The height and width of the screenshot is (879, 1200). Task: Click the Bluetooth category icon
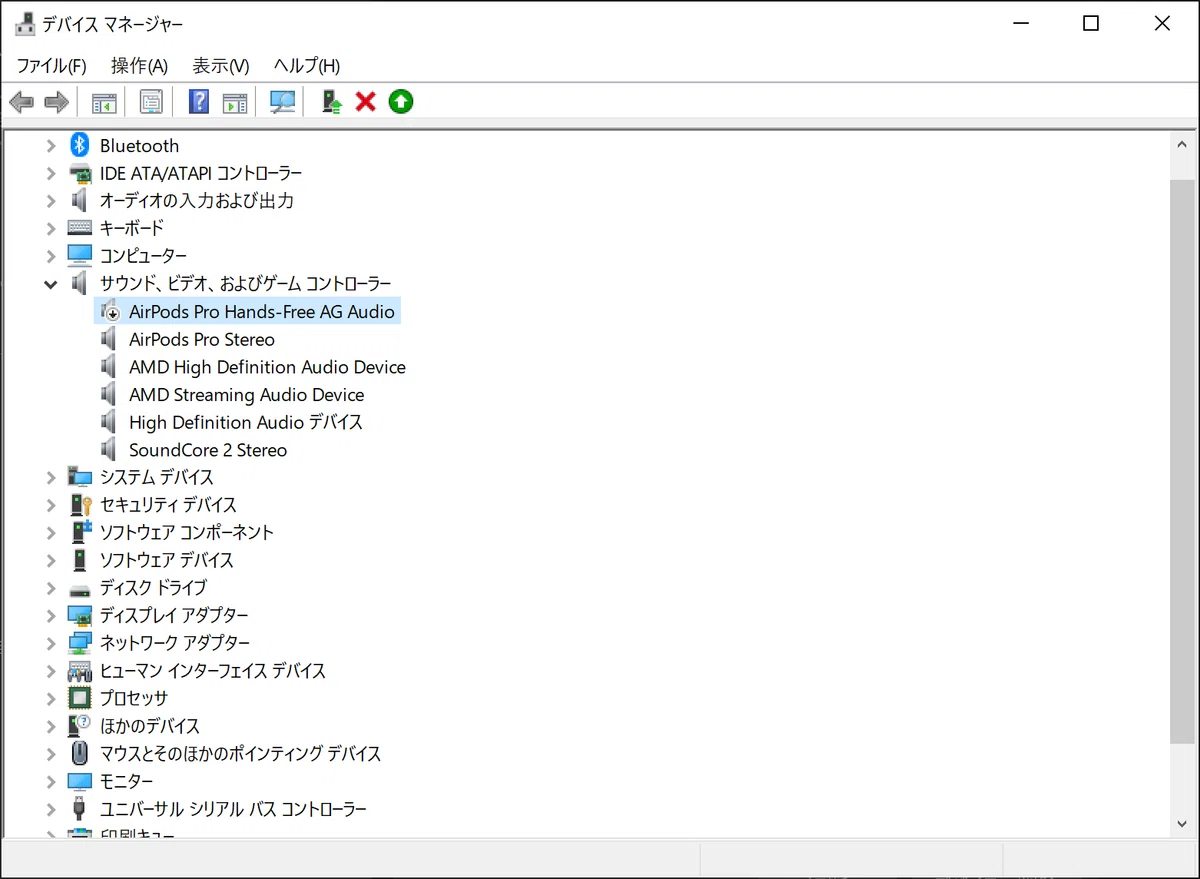[80, 145]
